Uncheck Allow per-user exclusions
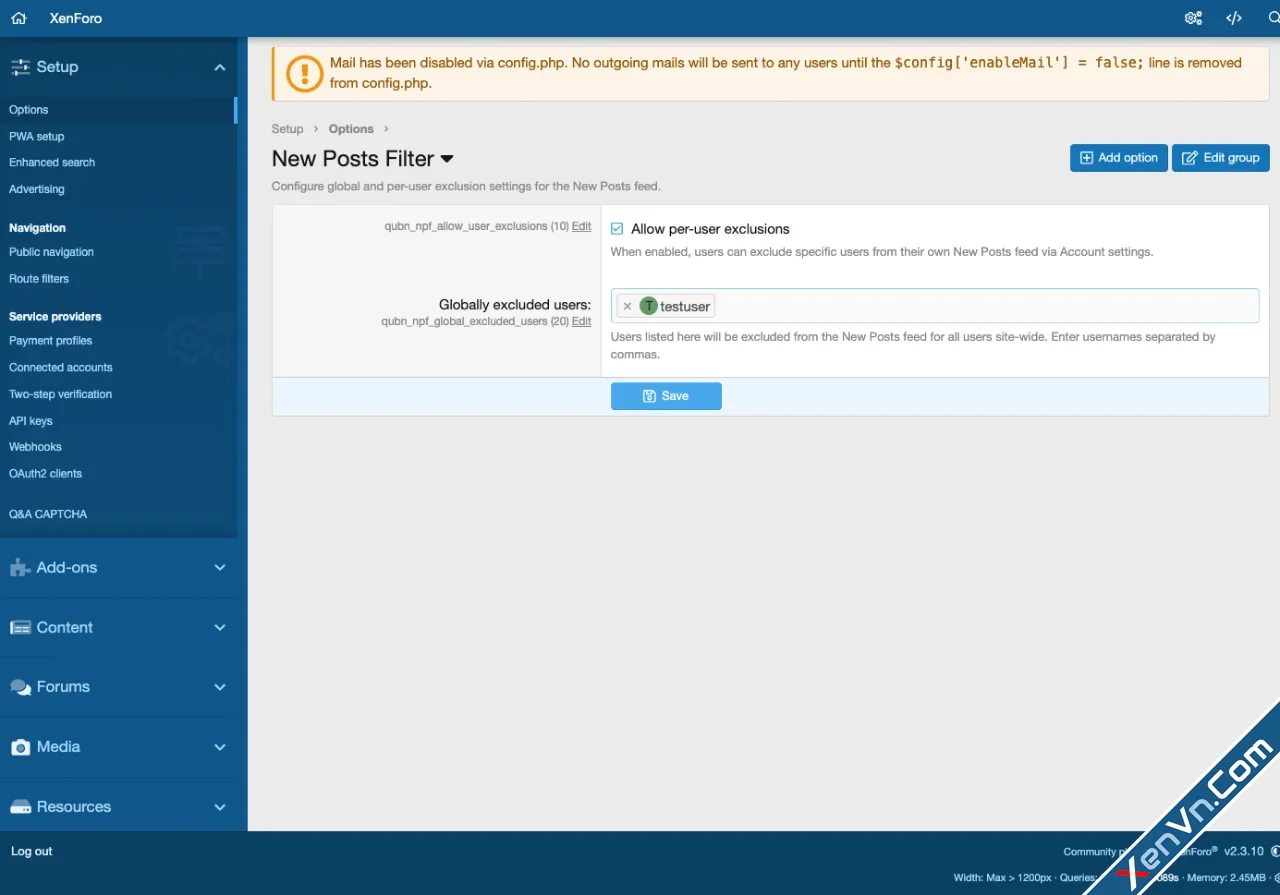Image resolution: width=1280 pixels, height=895 pixels. click(x=616, y=228)
